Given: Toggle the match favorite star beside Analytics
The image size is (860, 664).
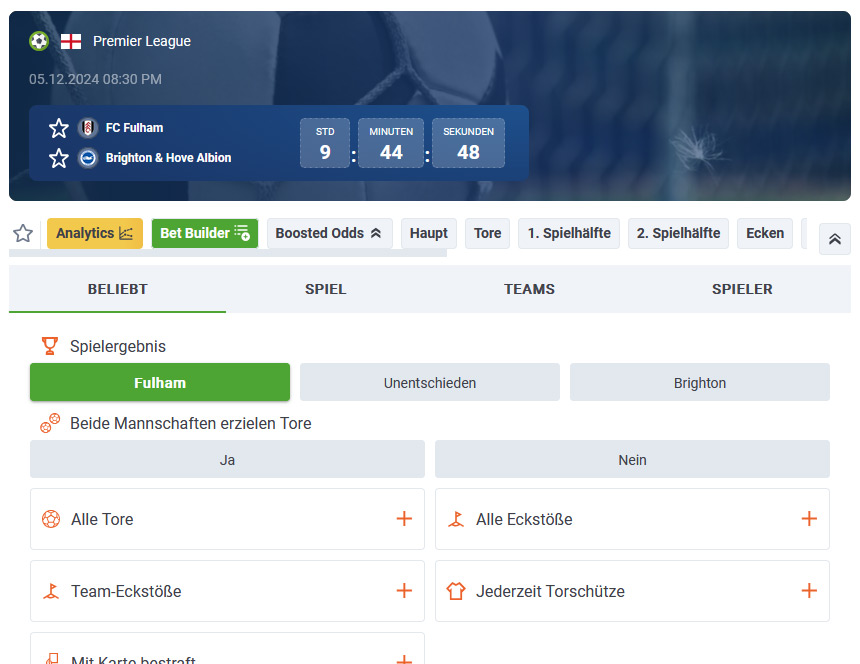Looking at the screenshot, I should (23, 234).
